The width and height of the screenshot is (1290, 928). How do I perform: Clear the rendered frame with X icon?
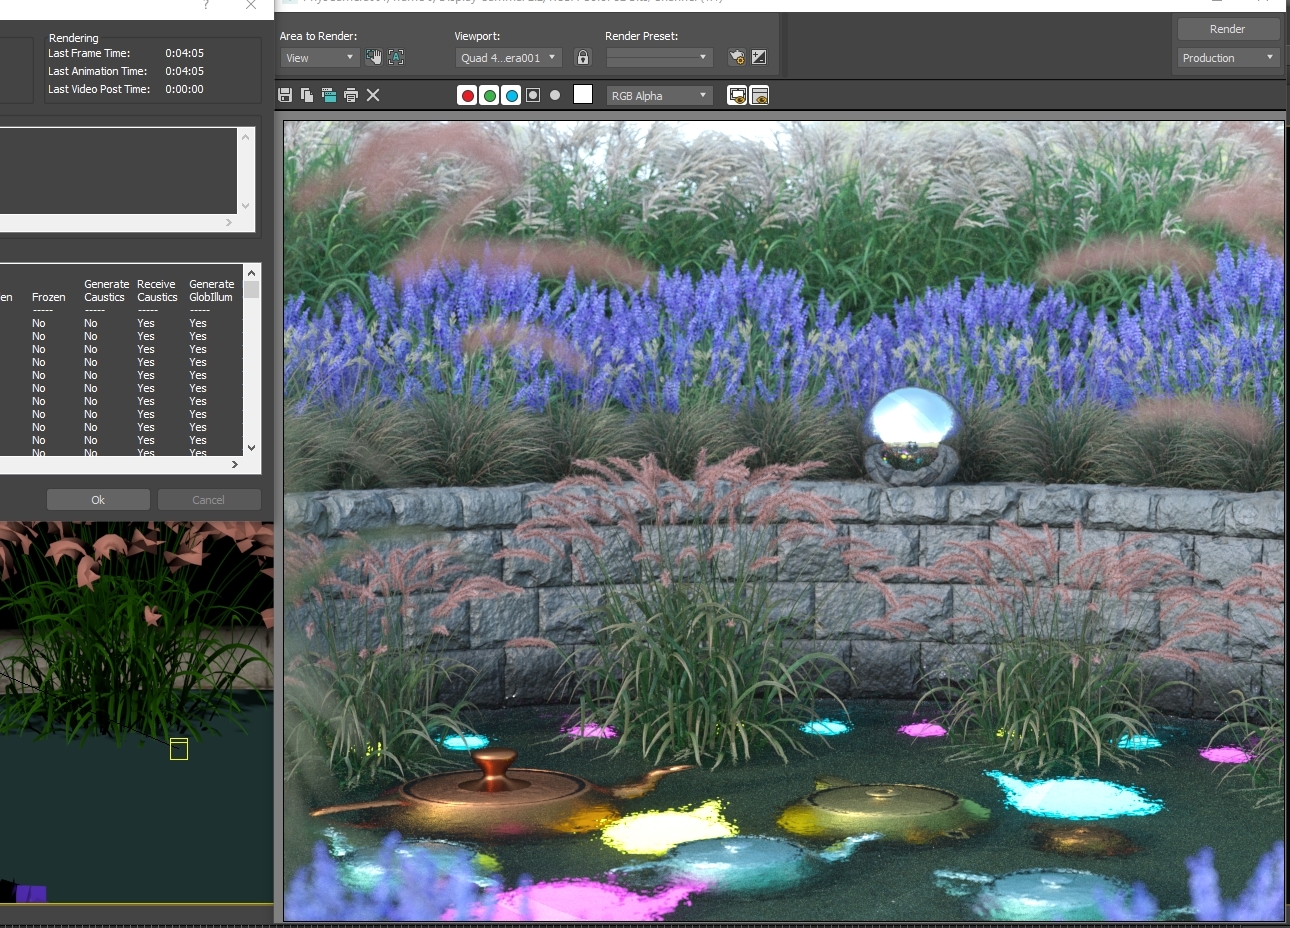(373, 95)
